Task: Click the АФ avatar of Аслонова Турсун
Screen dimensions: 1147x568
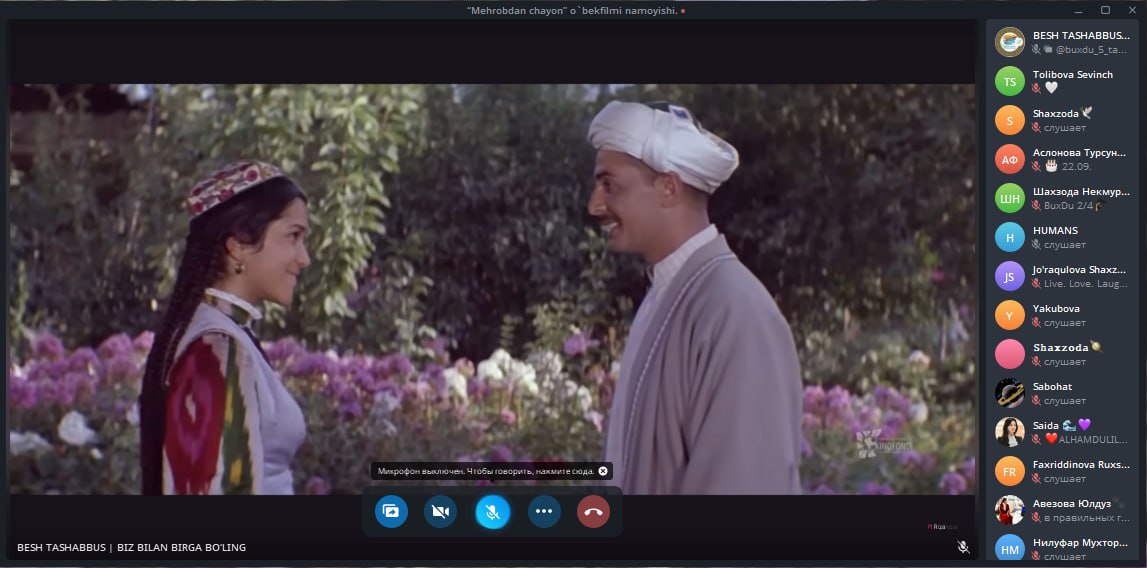Action: pyautogui.click(x=1009, y=159)
